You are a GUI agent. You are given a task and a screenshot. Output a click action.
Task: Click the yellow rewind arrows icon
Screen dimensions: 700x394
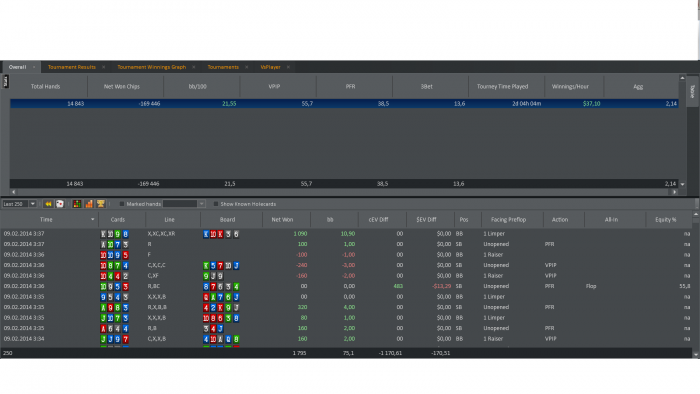pyautogui.click(x=48, y=204)
